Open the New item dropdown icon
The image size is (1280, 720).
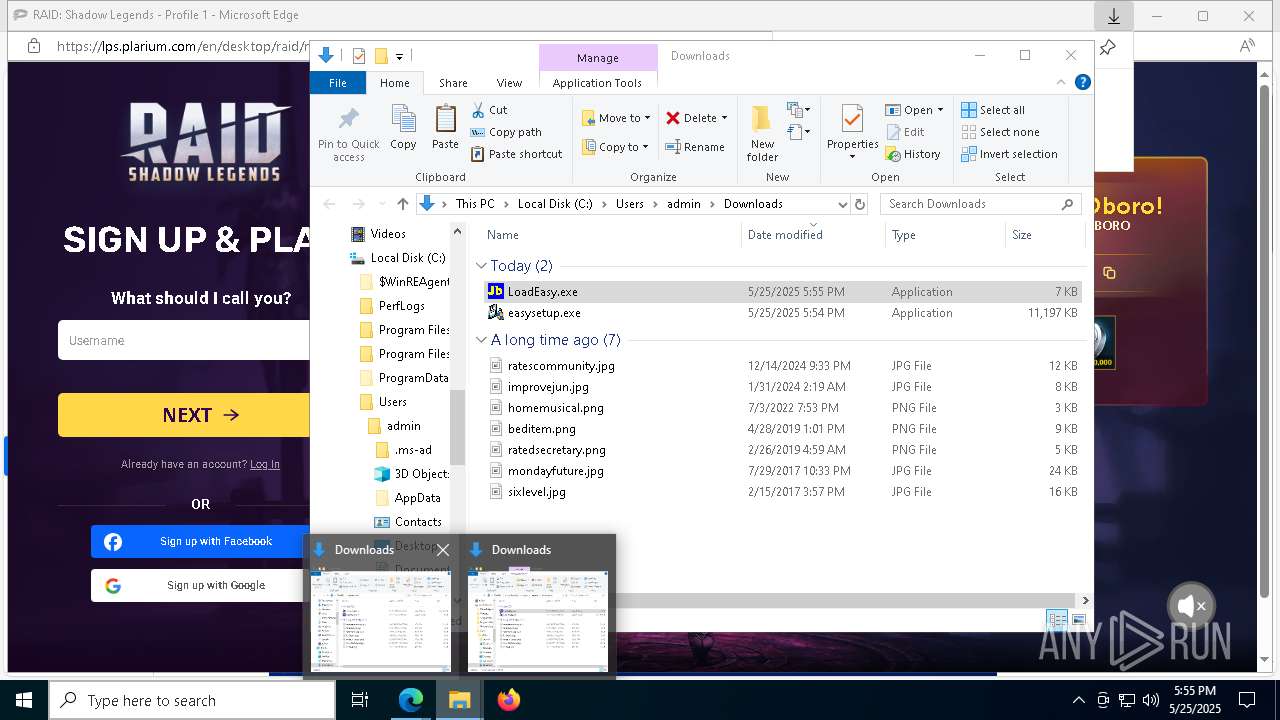[798, 110]
